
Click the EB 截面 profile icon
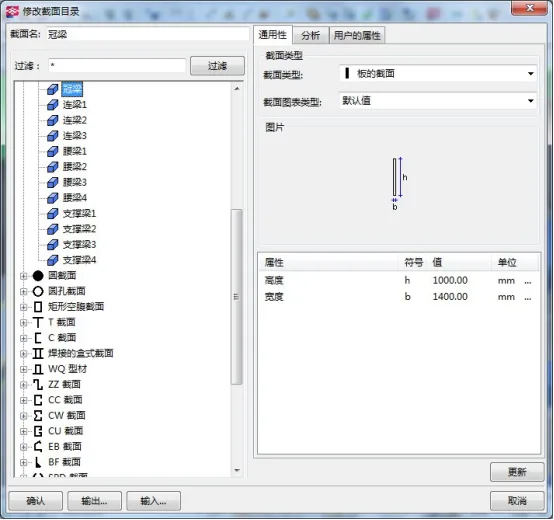(38, 447)
